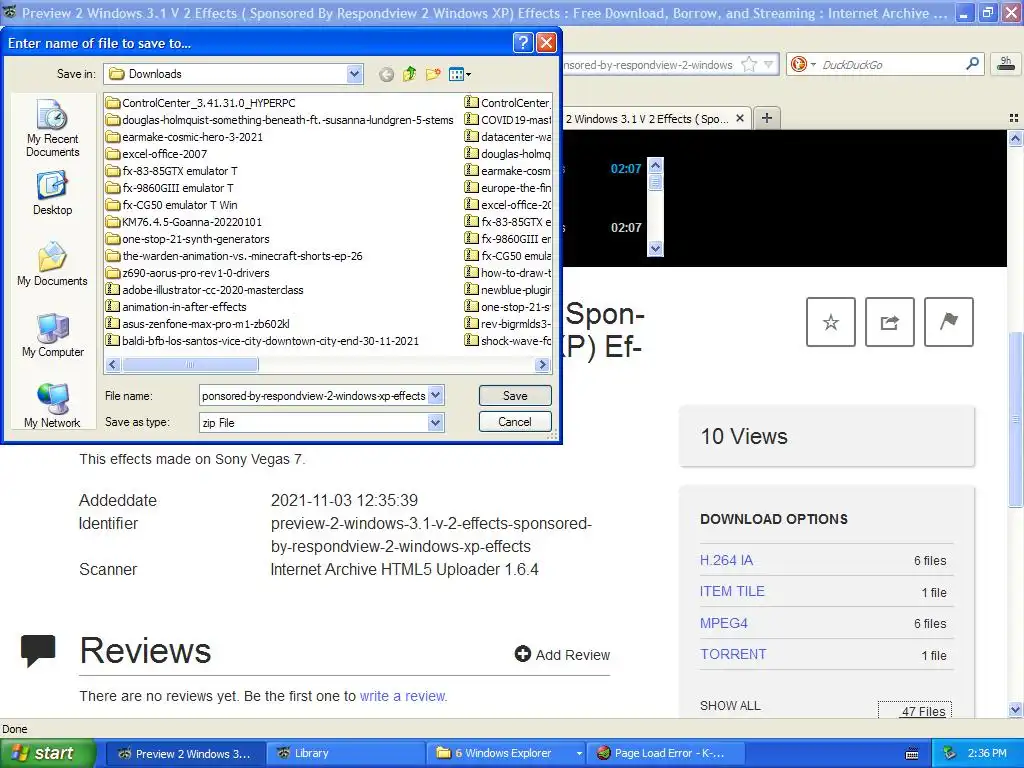Expand the File name dropdown arrow
This screenshot has width=1024, height=768.
point(436,395)
